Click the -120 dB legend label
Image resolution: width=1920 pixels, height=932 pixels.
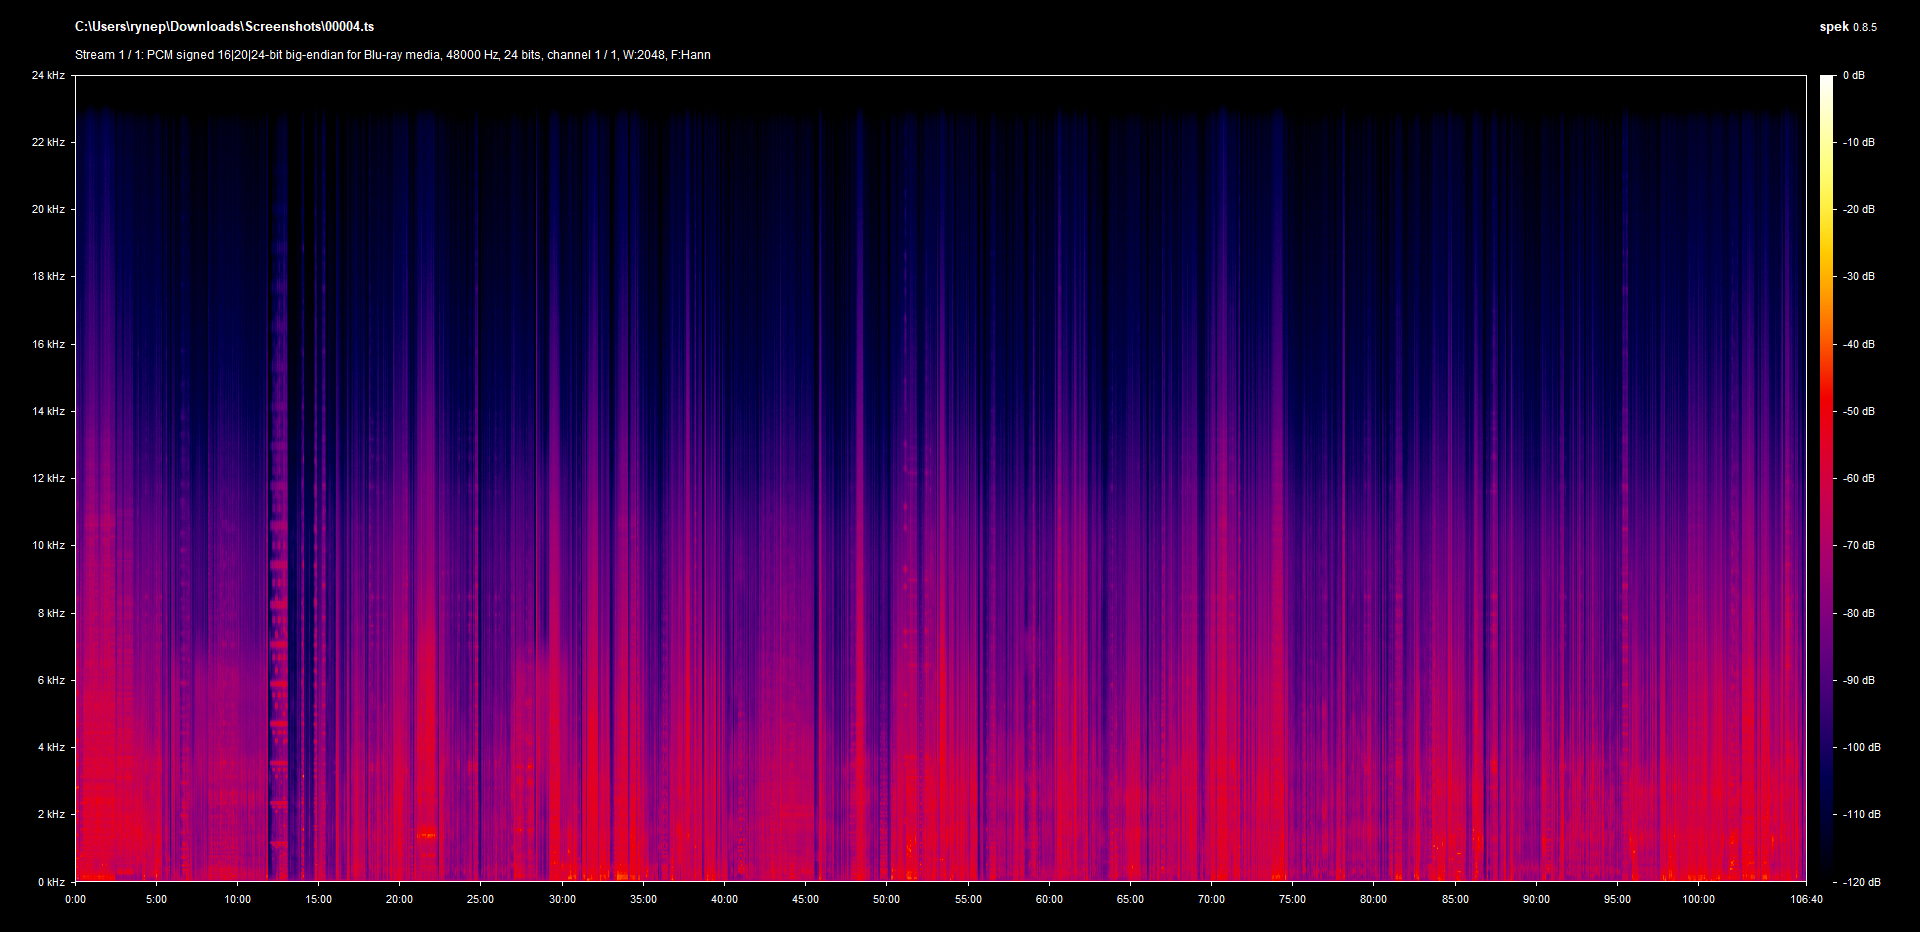(x=1861, y=882)
